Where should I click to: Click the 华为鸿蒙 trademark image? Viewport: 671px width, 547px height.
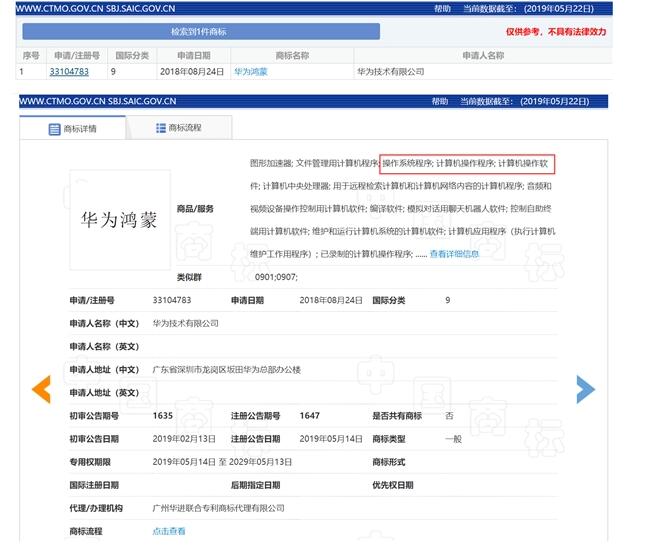click(x=120, y=220)
